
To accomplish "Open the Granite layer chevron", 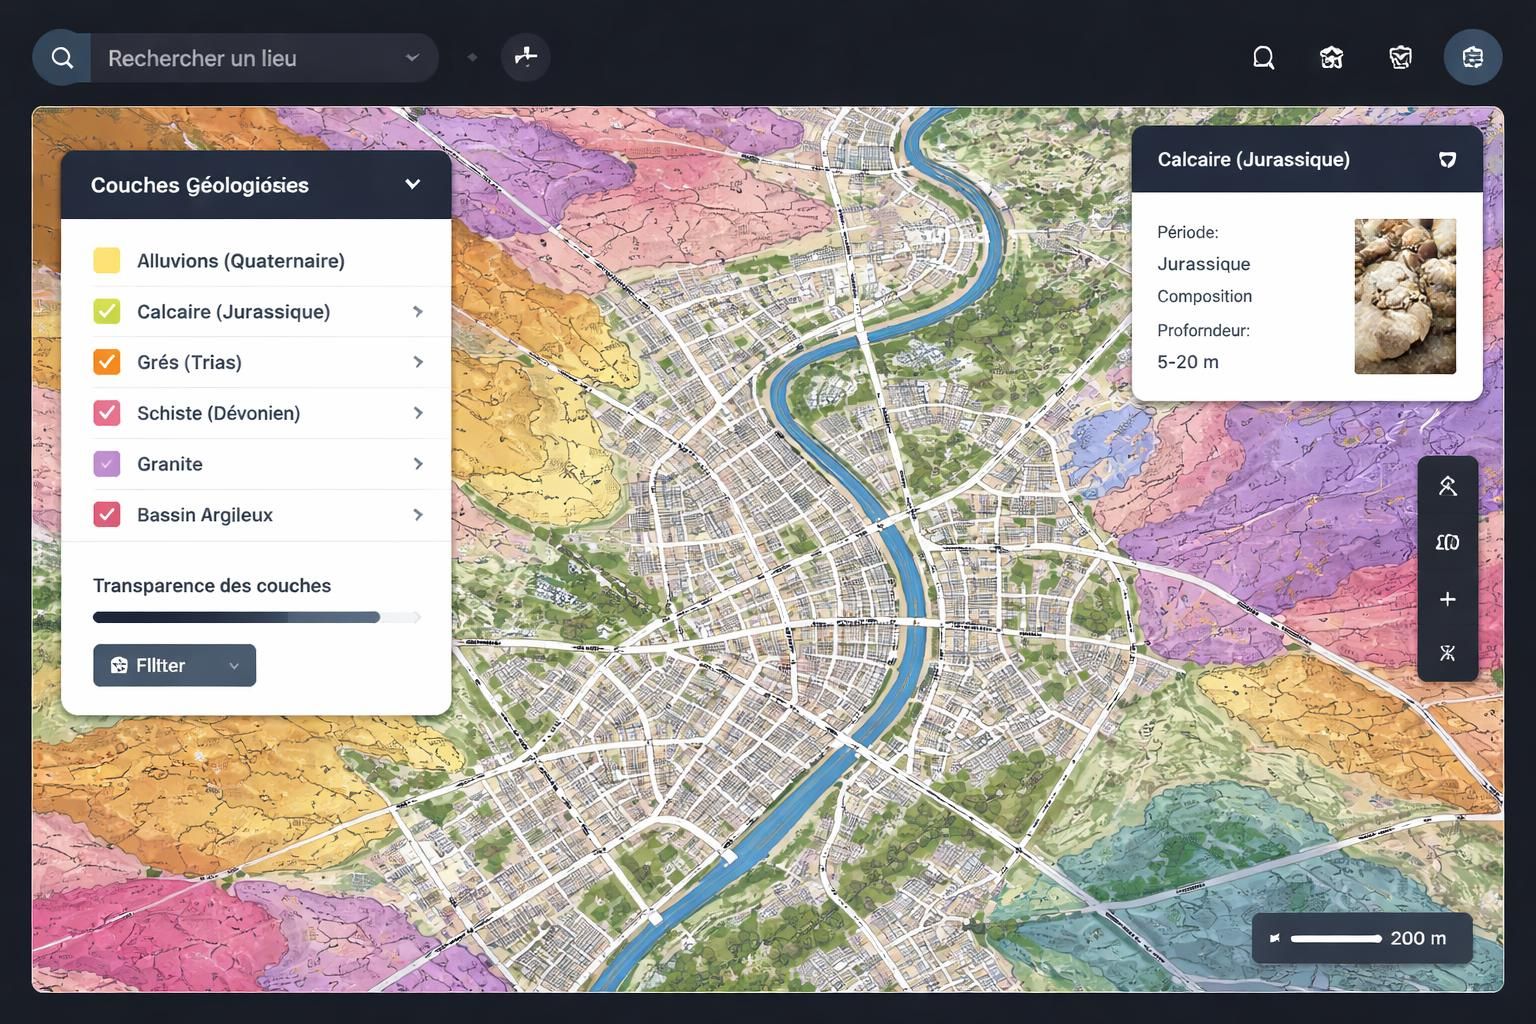I will [x=418, y=463].
